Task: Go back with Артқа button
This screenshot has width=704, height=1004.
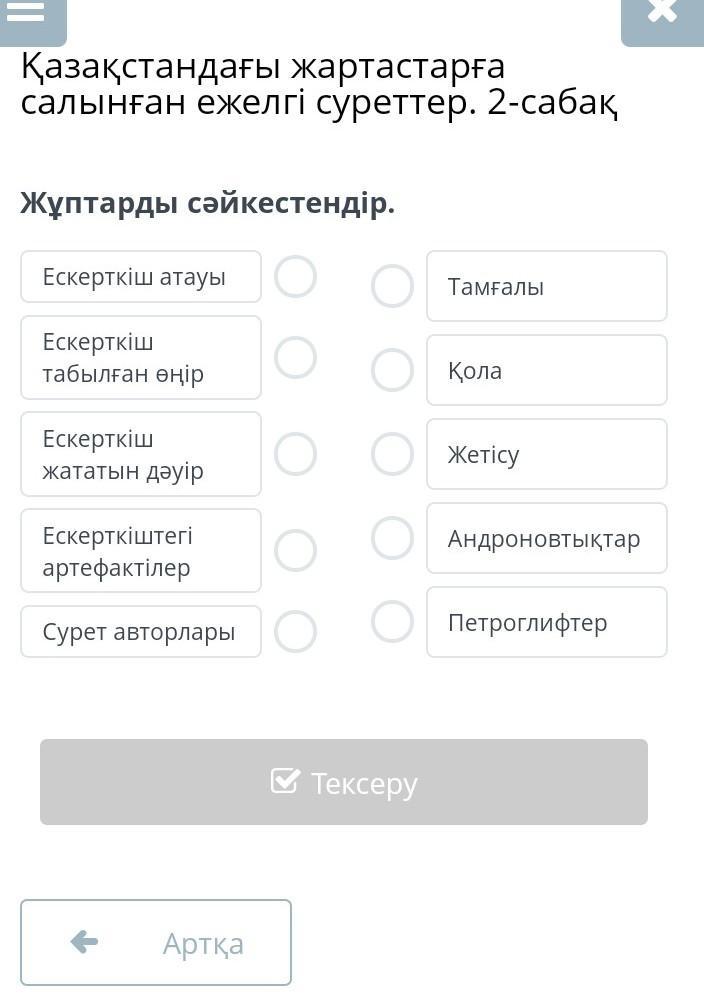Action: click(156, 942)
